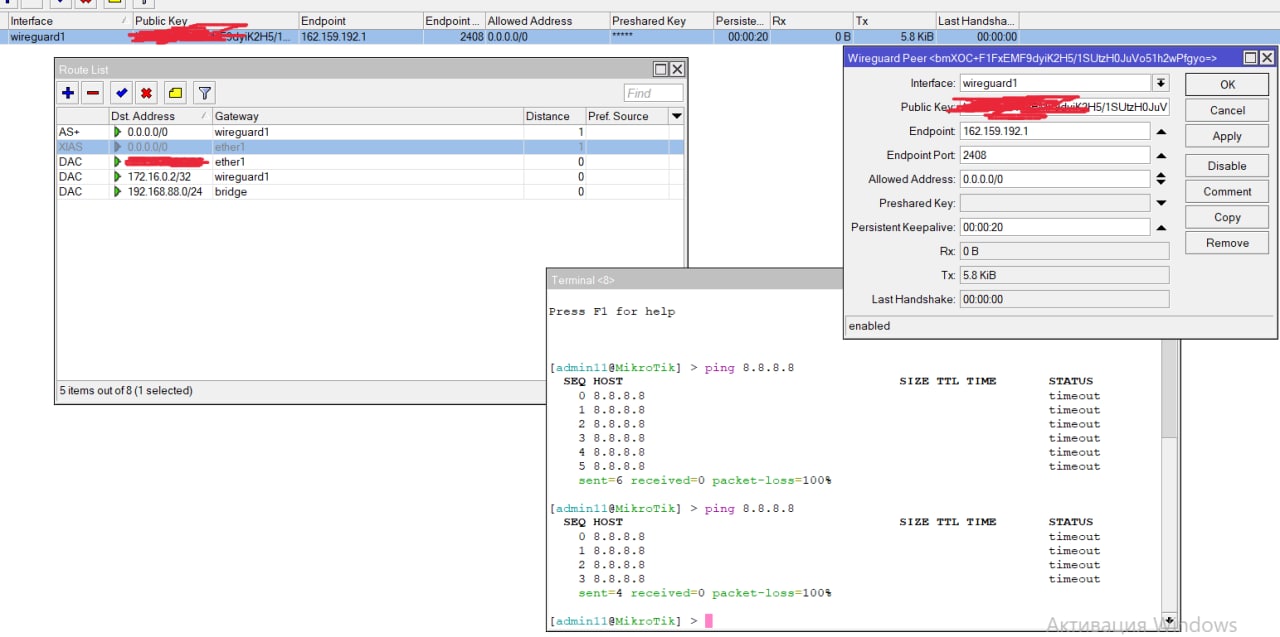The height and width of the screenshot is (637, 1280).
Task: Sort routes by Dst. Address column
Action: point(160,116)
